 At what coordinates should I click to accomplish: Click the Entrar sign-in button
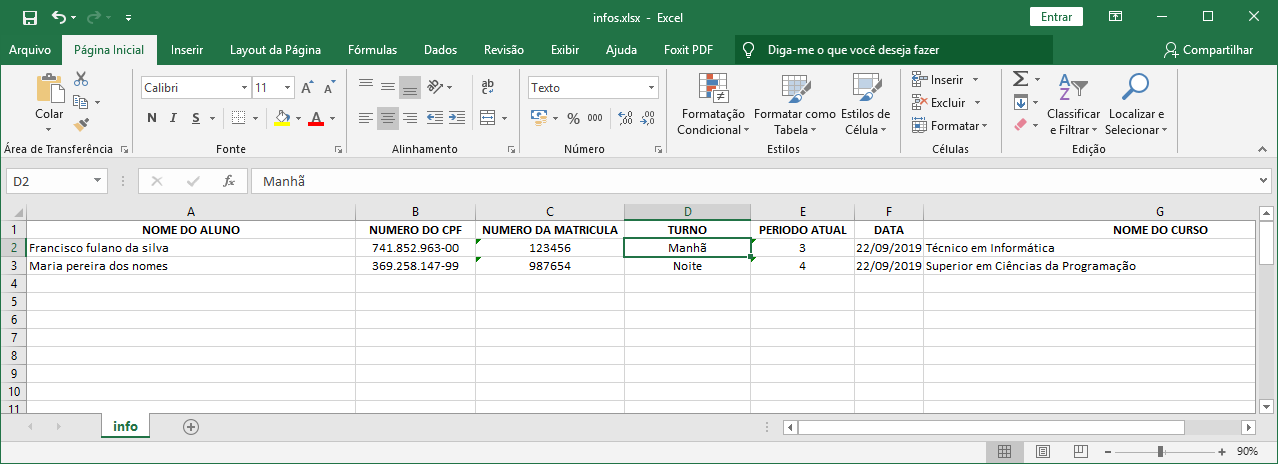coord(1056,17)
